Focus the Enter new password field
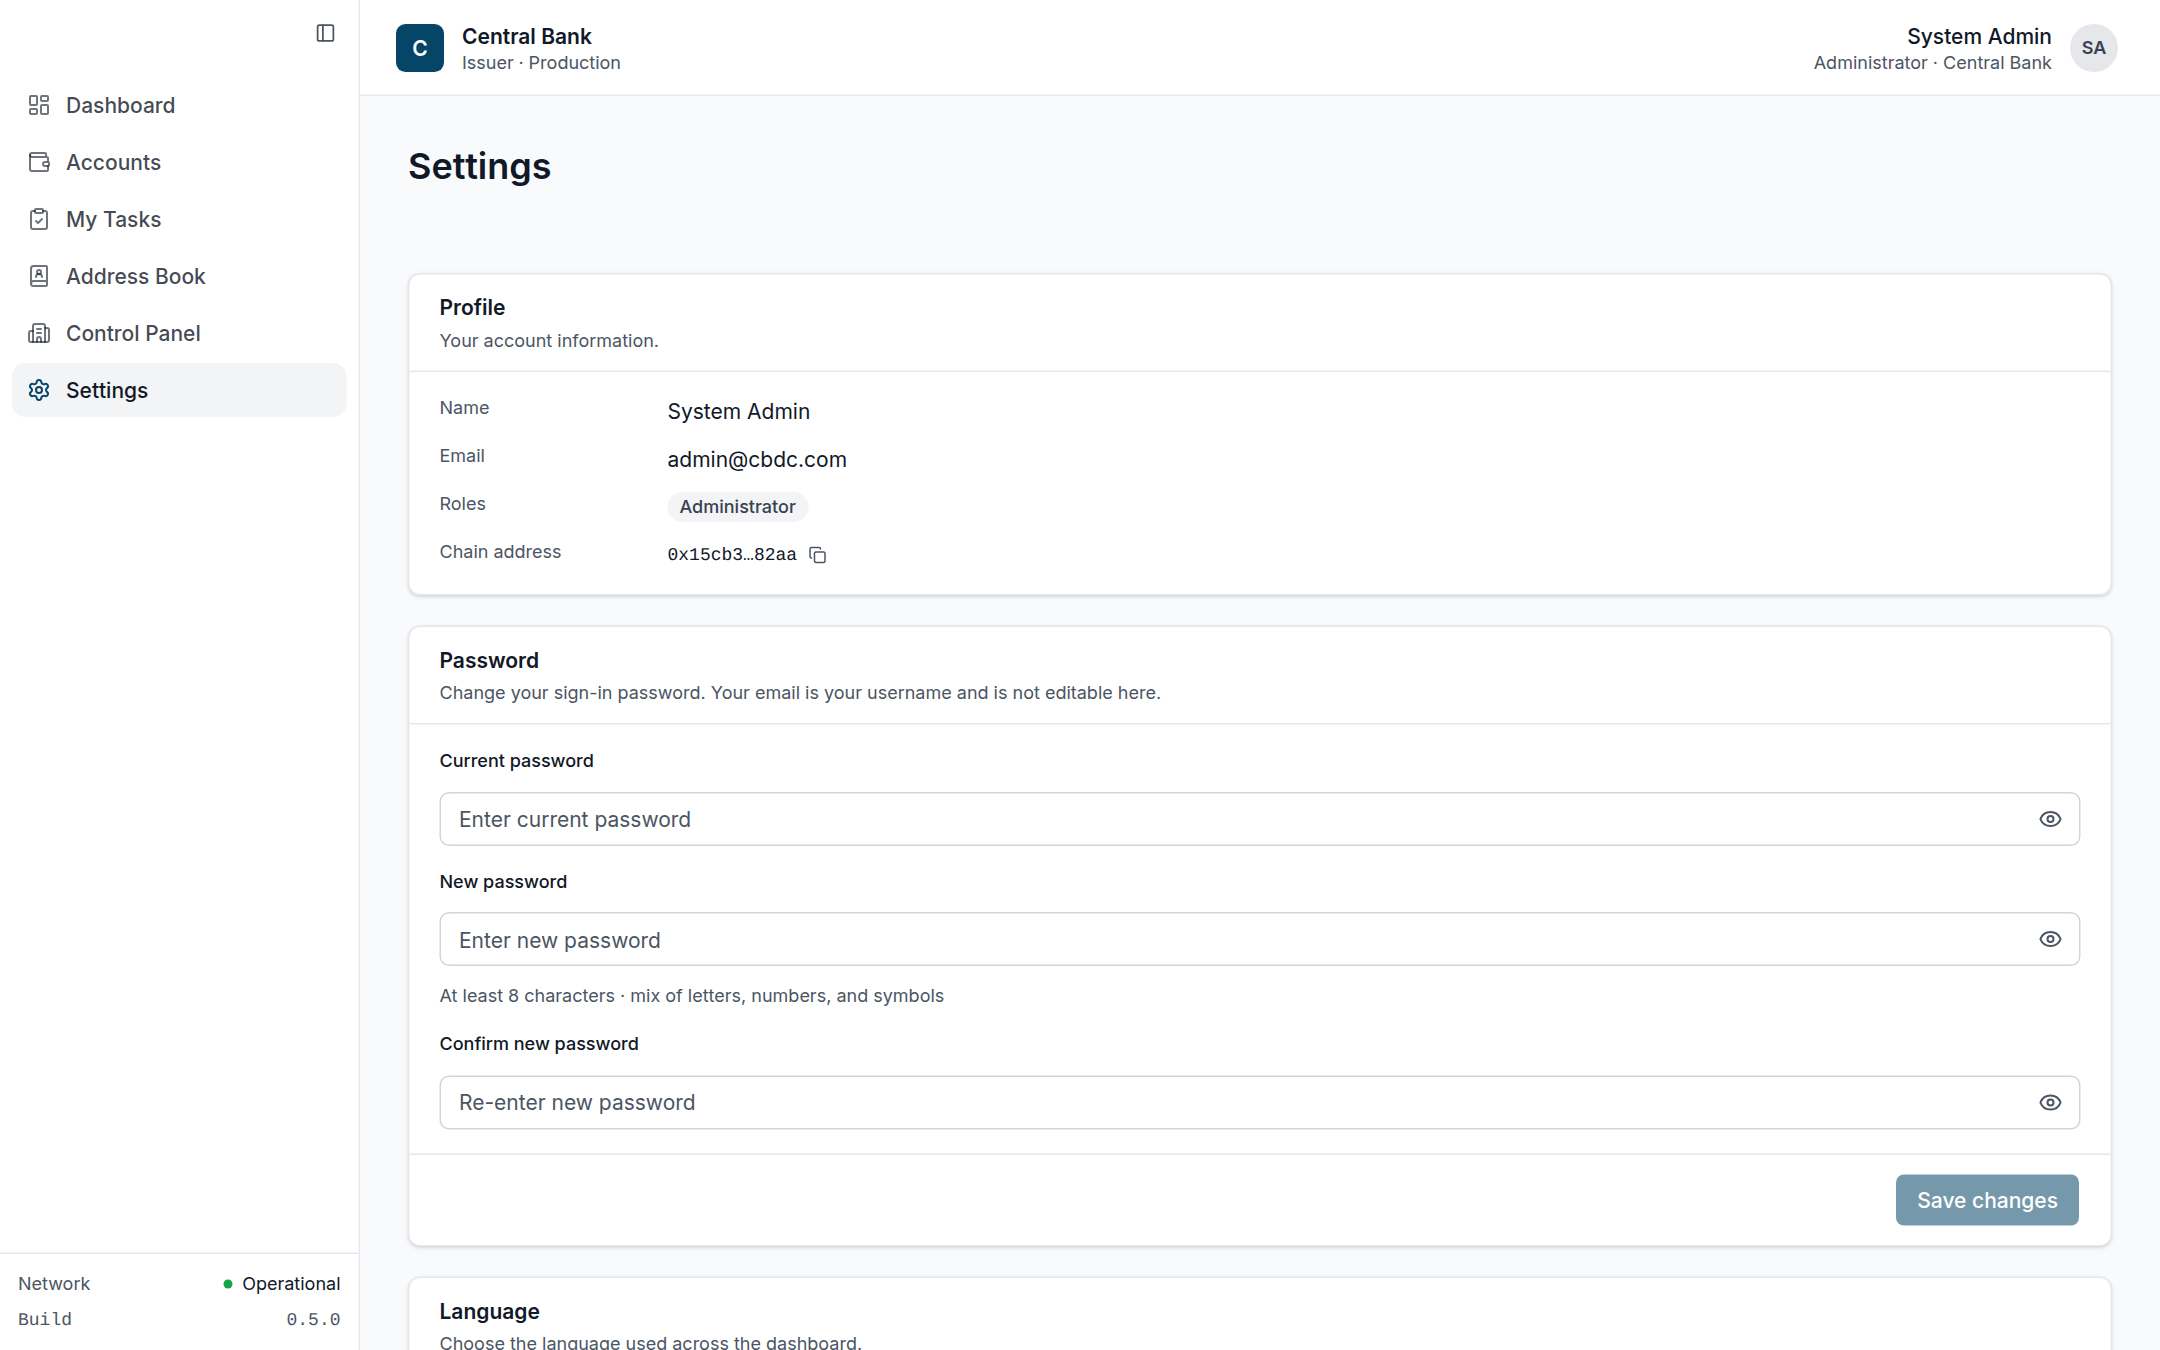Viewport: 2160px width, 1350px height. tap(1259, 939)
